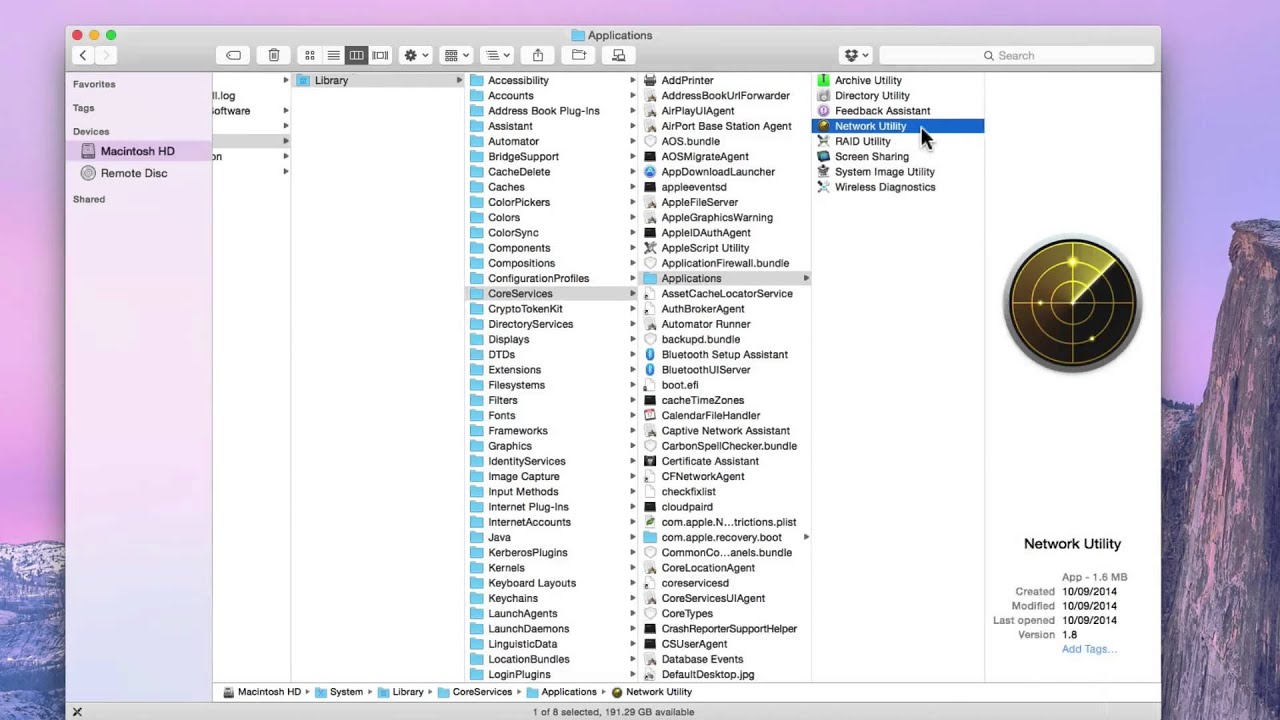Click the Edit Tags toolbar icon
Viewport: 1280px width, 720px height.
(x=233, y=56)
